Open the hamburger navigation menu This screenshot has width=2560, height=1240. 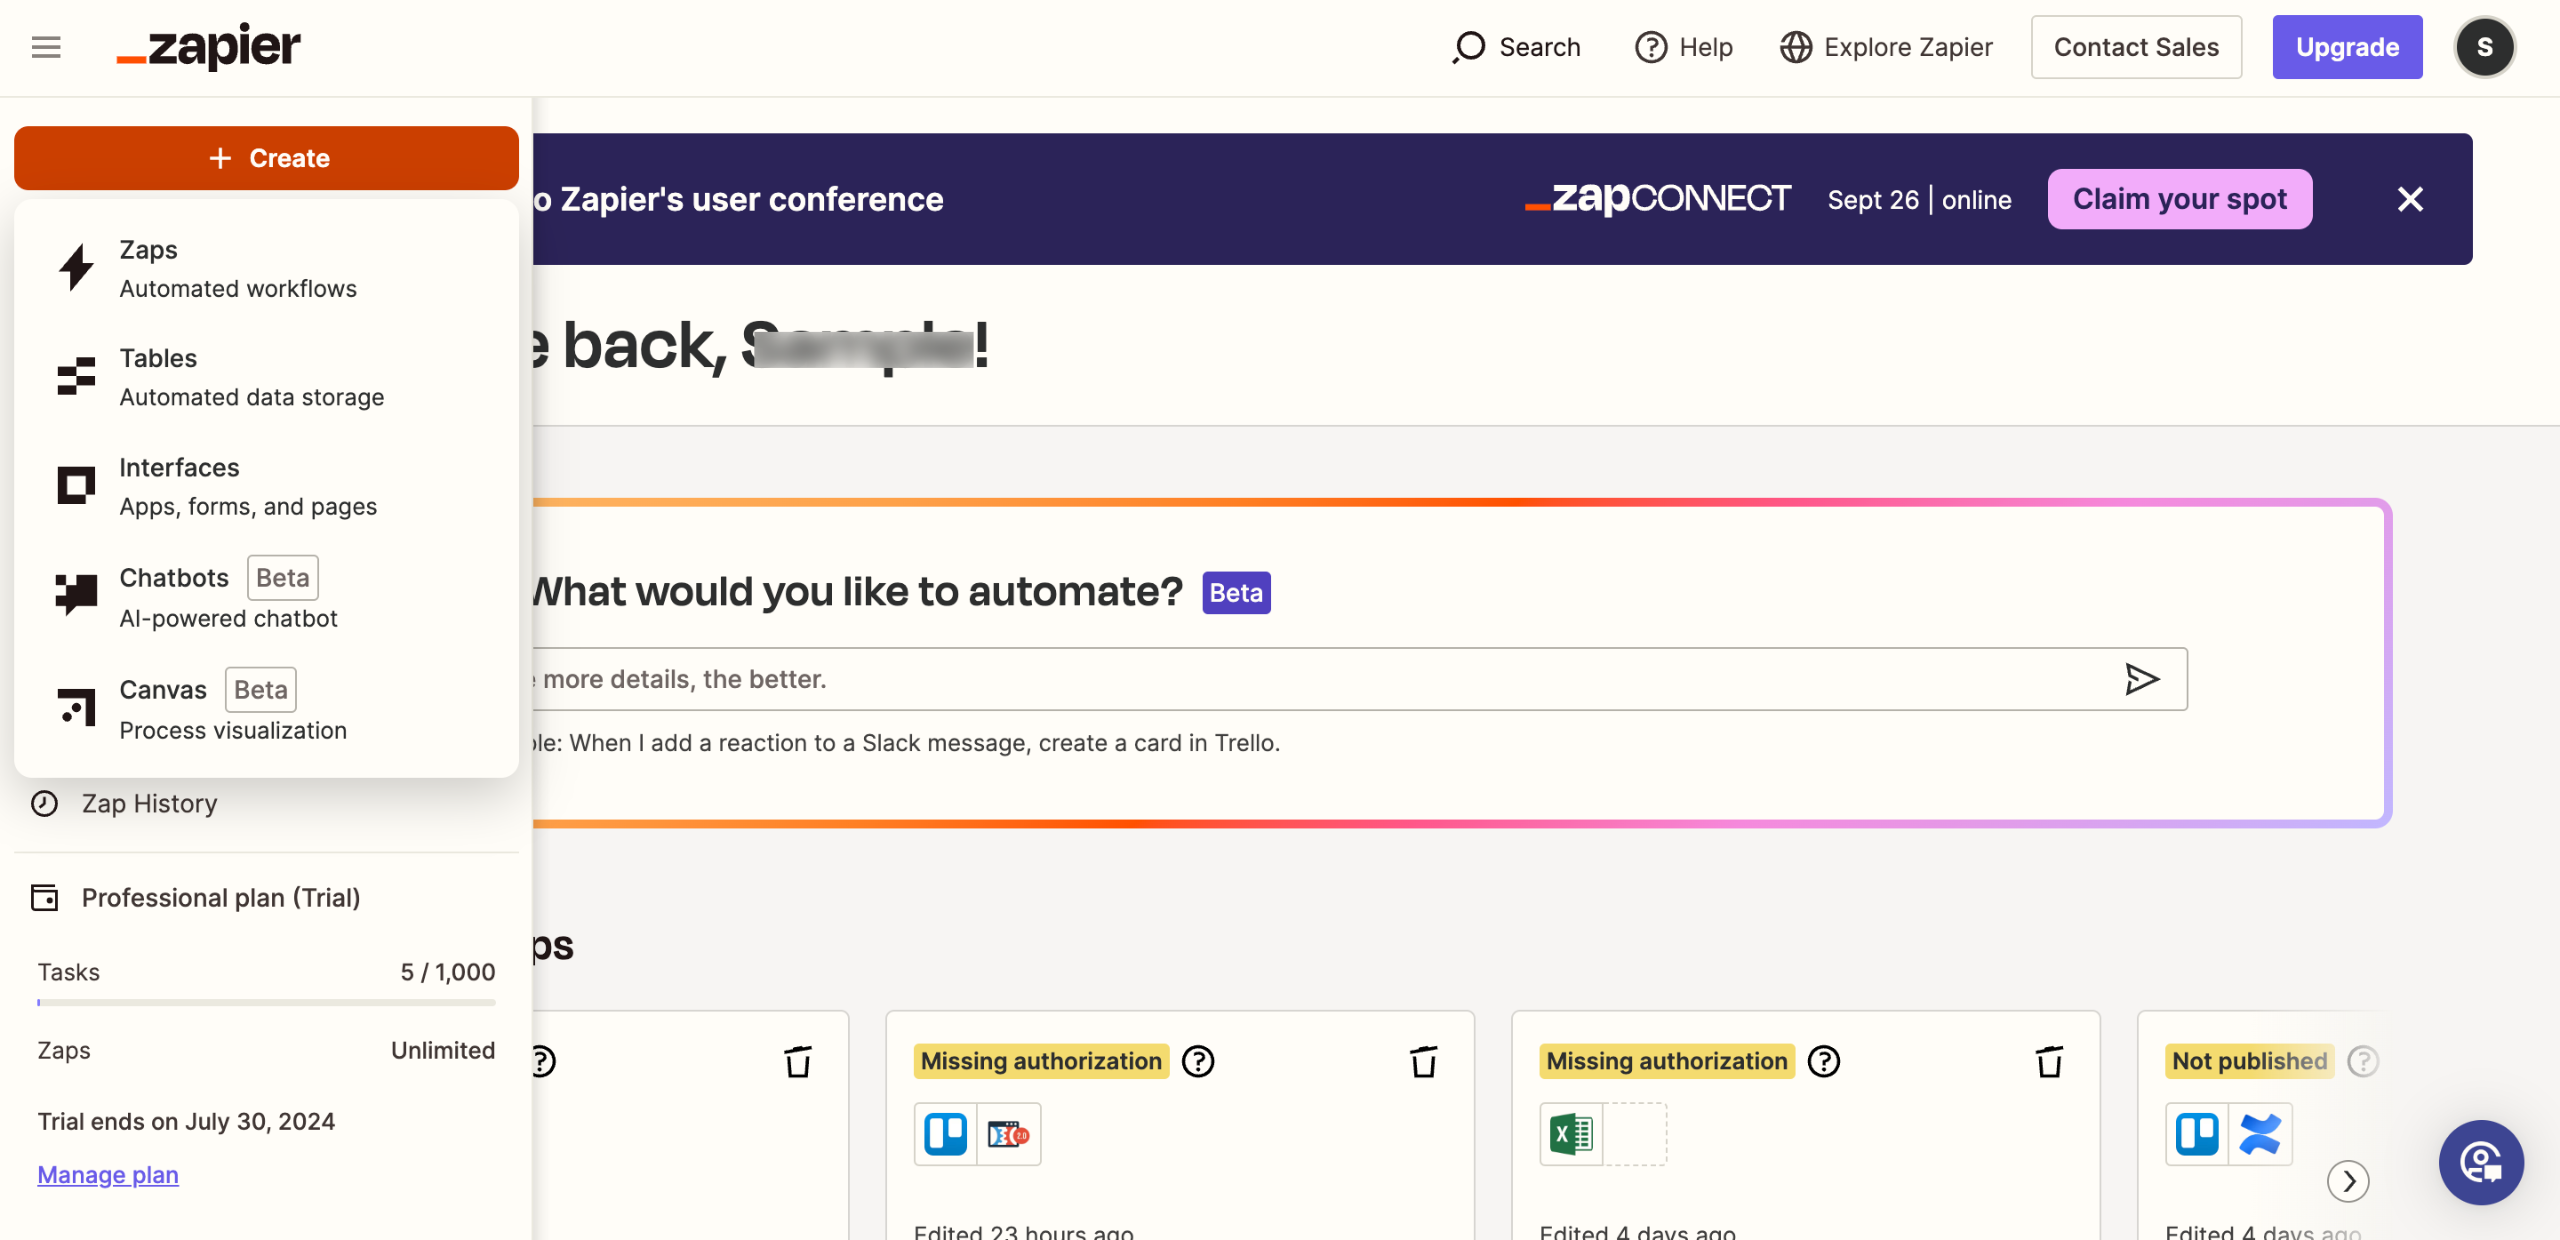point(46,47)
